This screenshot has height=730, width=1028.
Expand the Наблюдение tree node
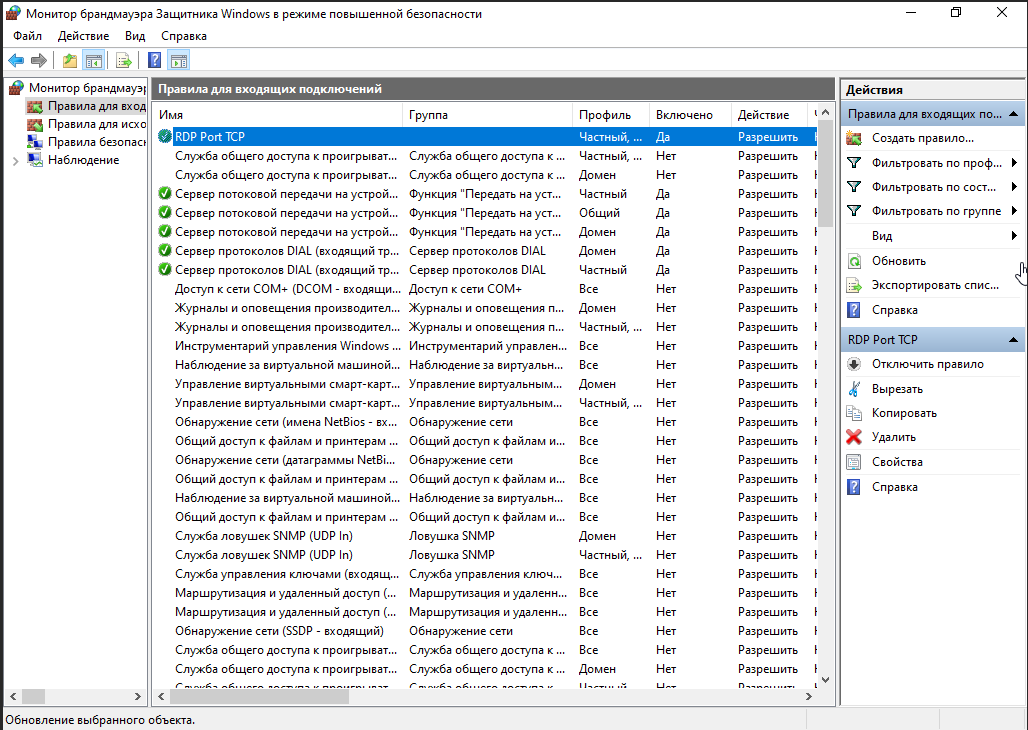(x=15, y=160)
